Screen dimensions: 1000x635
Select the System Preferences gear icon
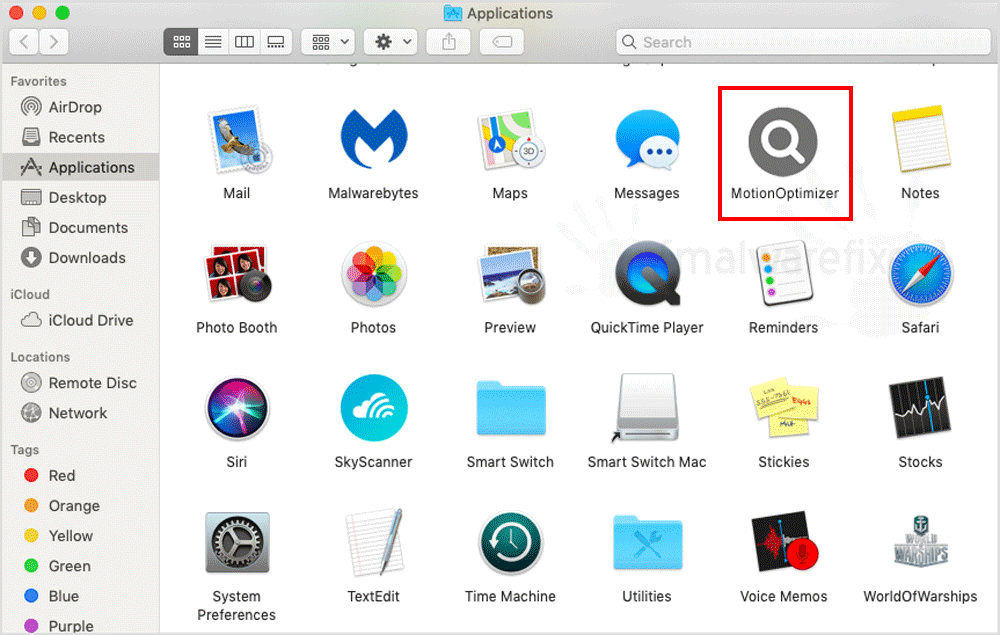coord(237,543)
